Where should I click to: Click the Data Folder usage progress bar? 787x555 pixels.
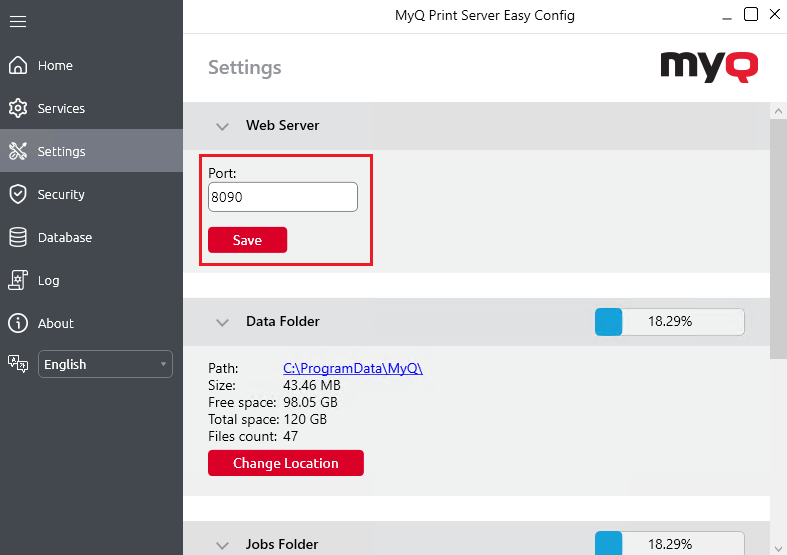[669, 322]
